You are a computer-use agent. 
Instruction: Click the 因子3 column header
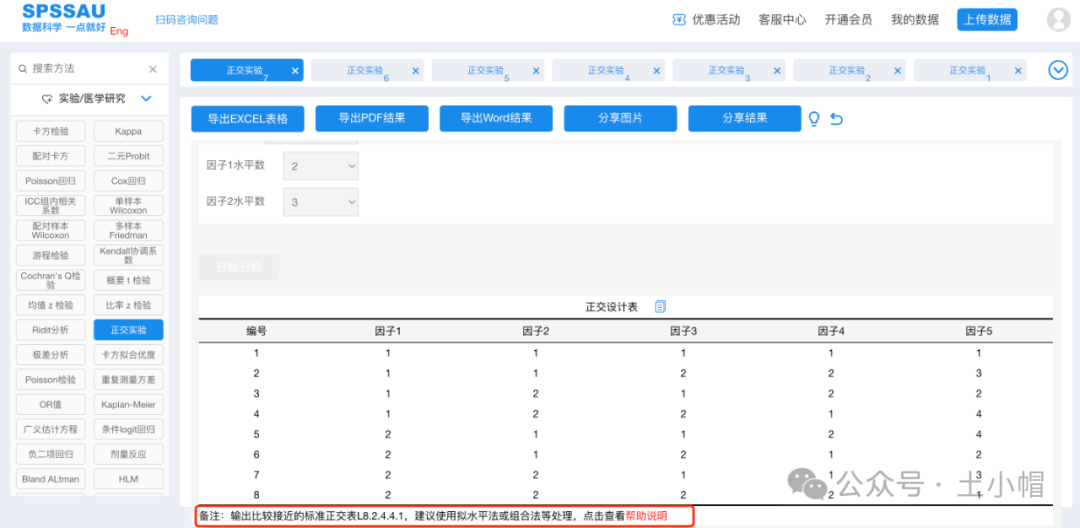point(683,331)
